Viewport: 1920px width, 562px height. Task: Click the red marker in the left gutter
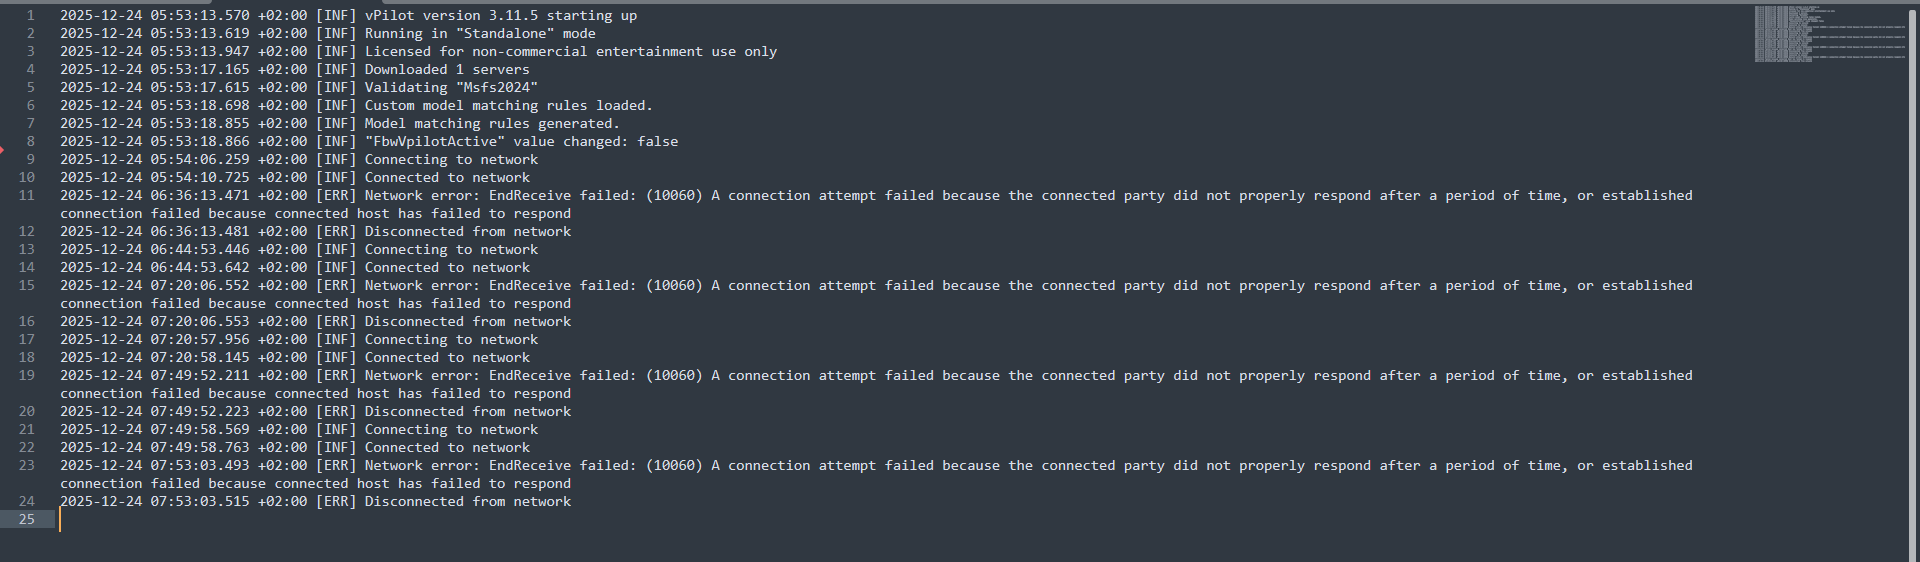(x=3, y=150)
